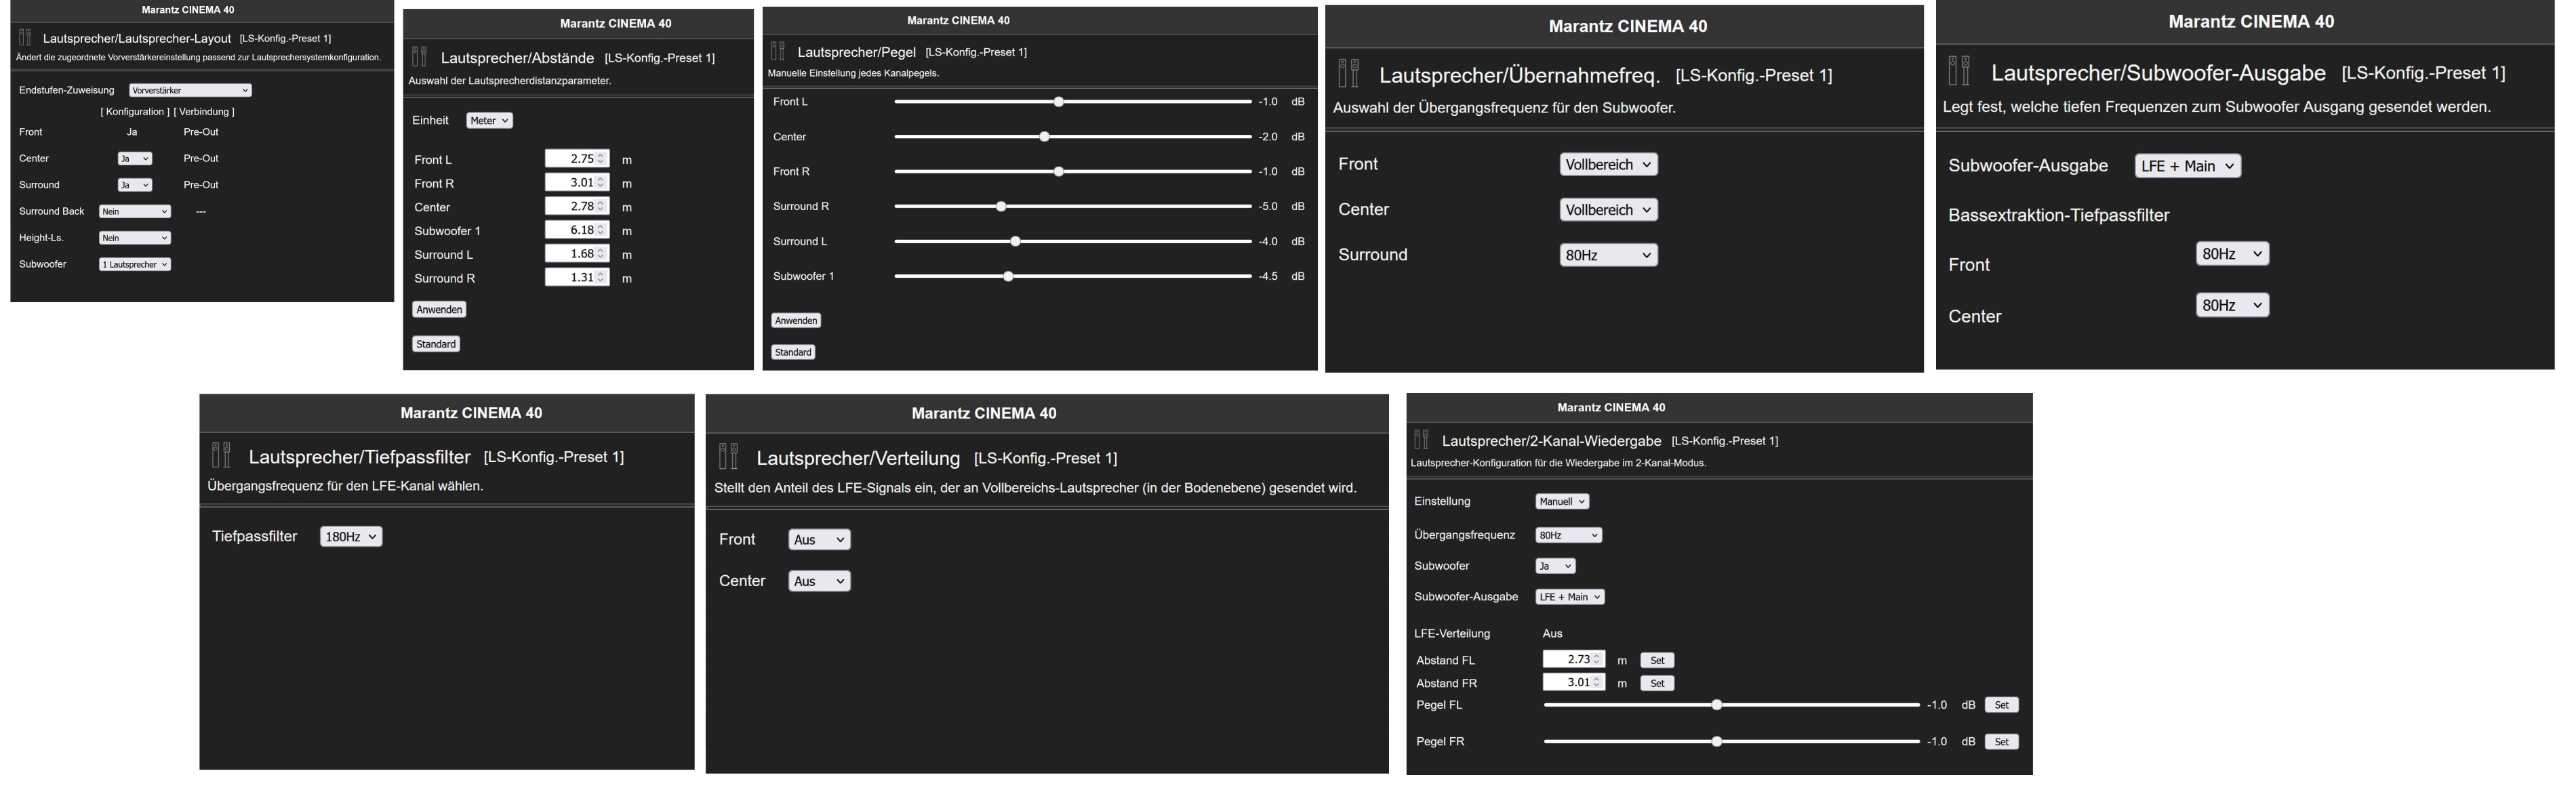The image size is (2576, 792).
Task: Click speaker icon beside Lautsprecher/Übernahmefreq. heading
Action: pos(1348,74)
